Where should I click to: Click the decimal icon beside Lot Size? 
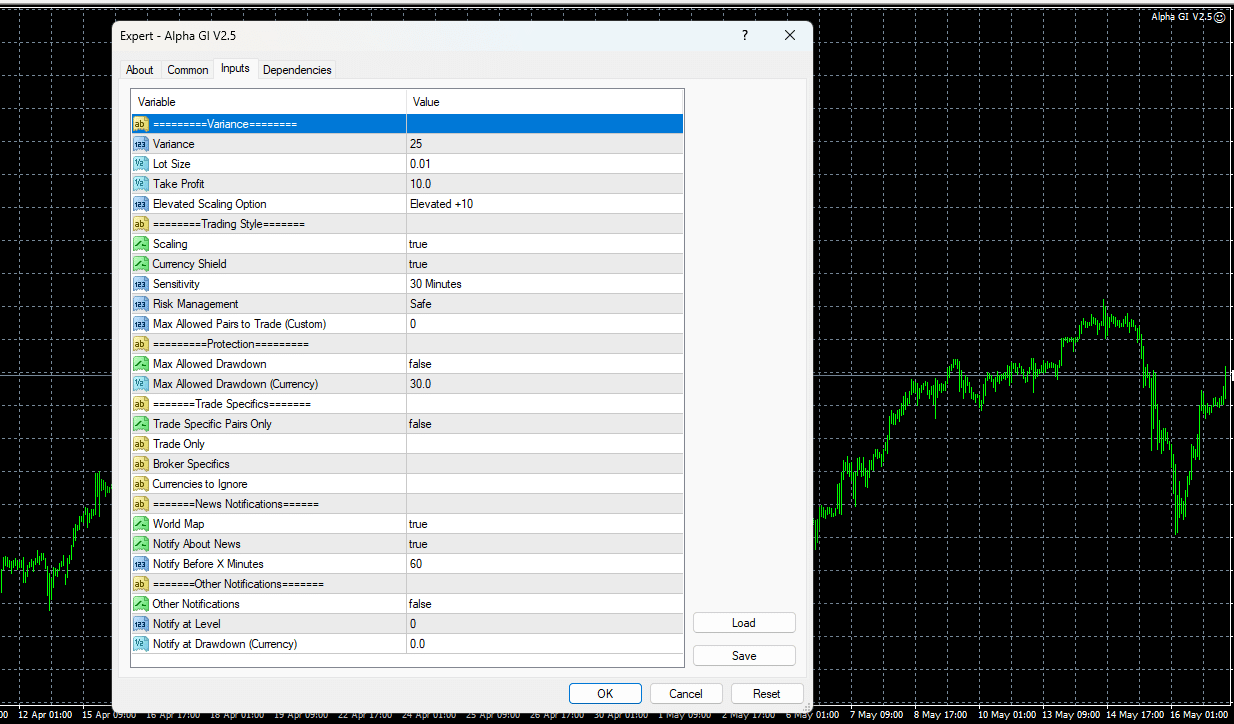140,164
